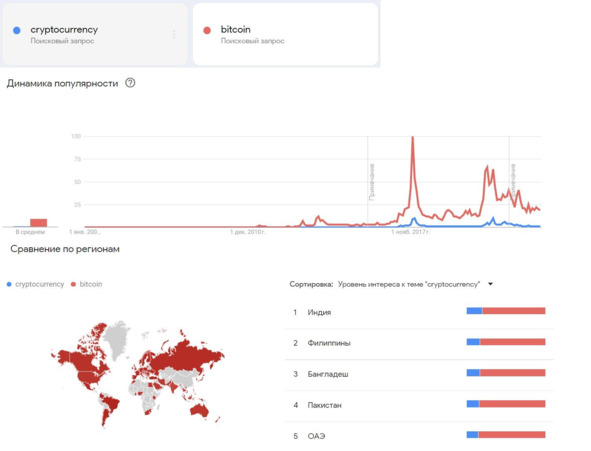The height and width of the screenshot is (451, 591).
Task: Select the blue cryptocurrency term dot
Action: tap(17, 31)
